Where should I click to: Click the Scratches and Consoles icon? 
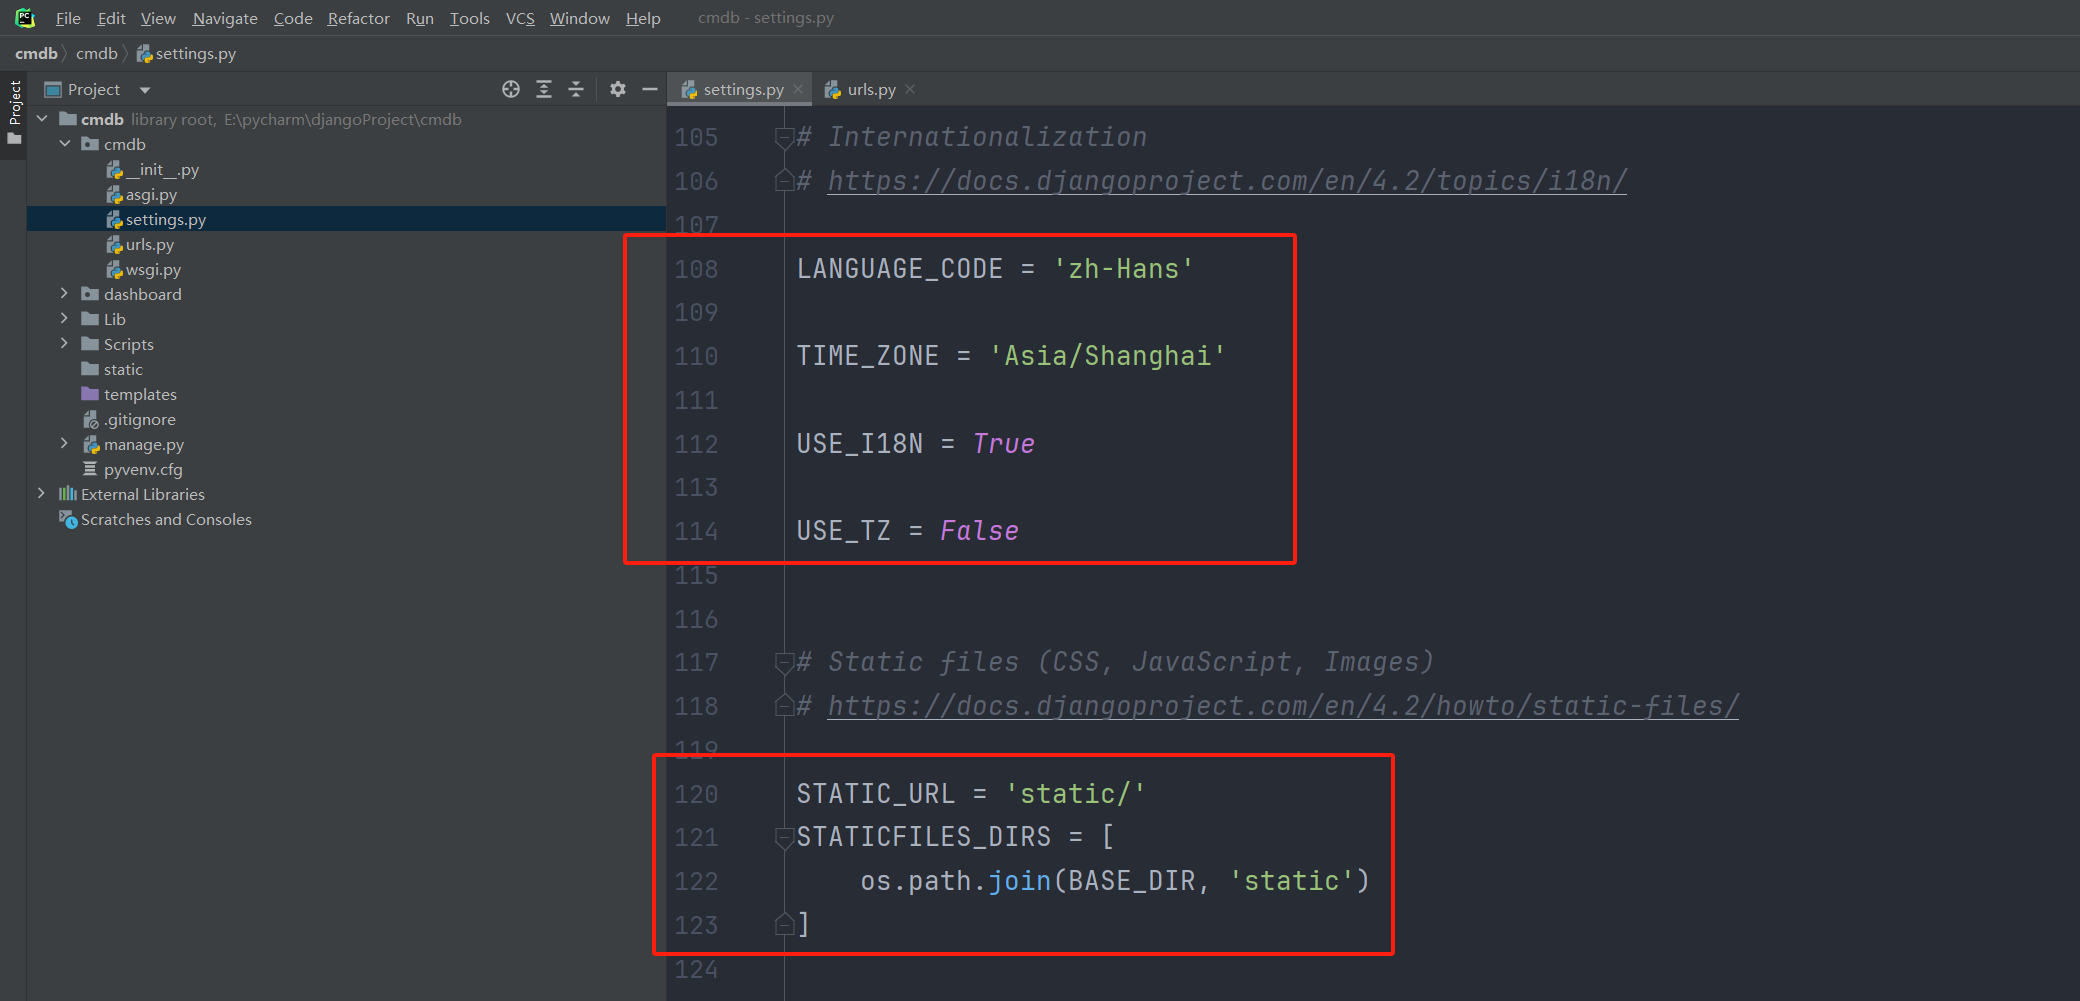coord(68,519)
